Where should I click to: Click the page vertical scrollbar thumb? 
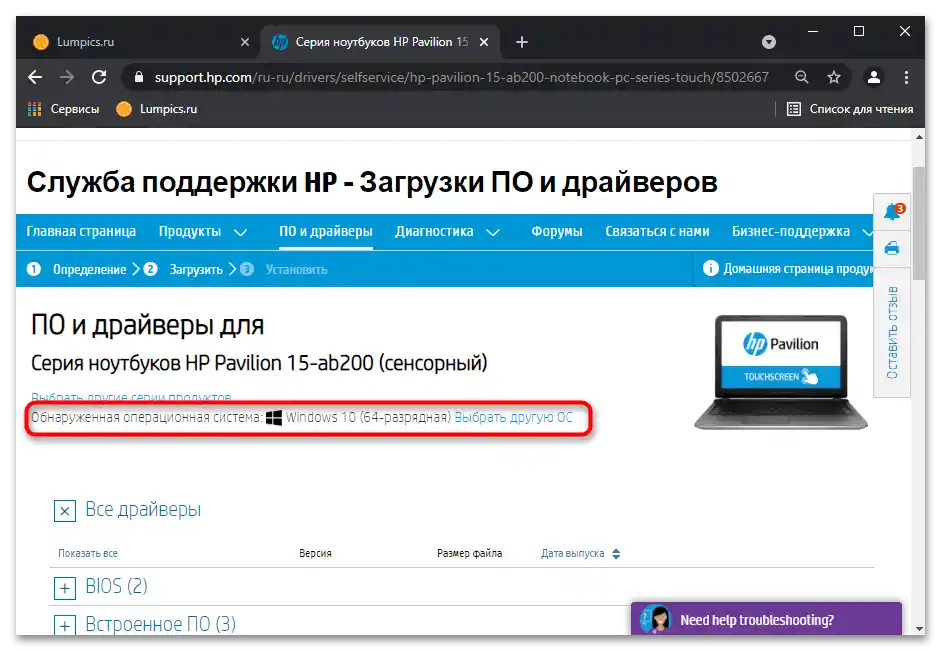click(x=919, y=224)
